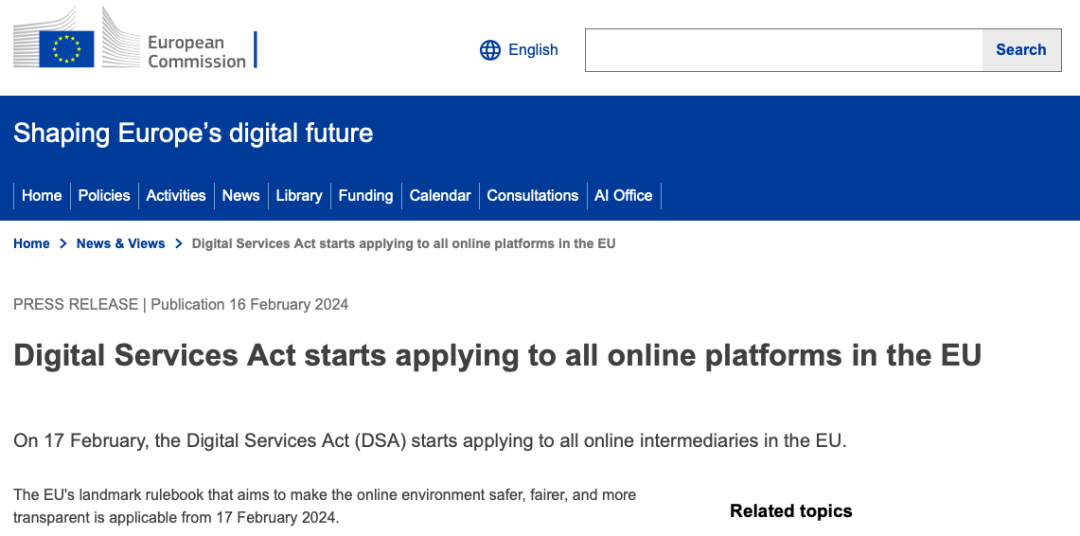Click the Digital Services Act article headline
Image resolution: width=1080 pixels, height=536 pixels.
point(497,355)
